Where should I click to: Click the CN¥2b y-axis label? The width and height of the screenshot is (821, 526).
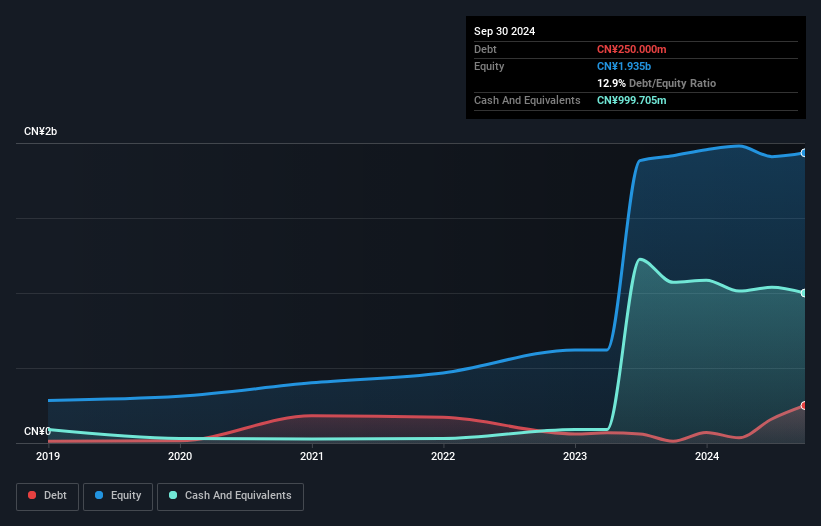[x=40, y=131]
